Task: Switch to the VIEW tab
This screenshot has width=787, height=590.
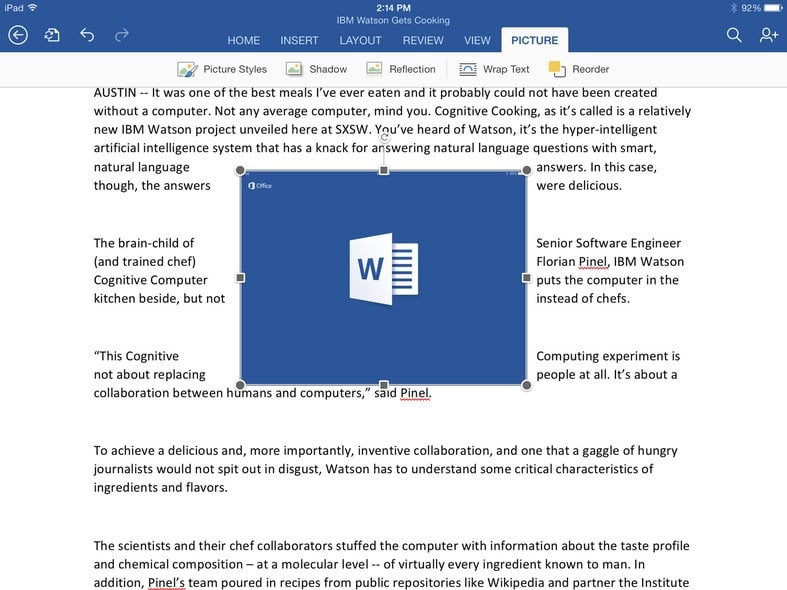Action: [x=477, y=41]
